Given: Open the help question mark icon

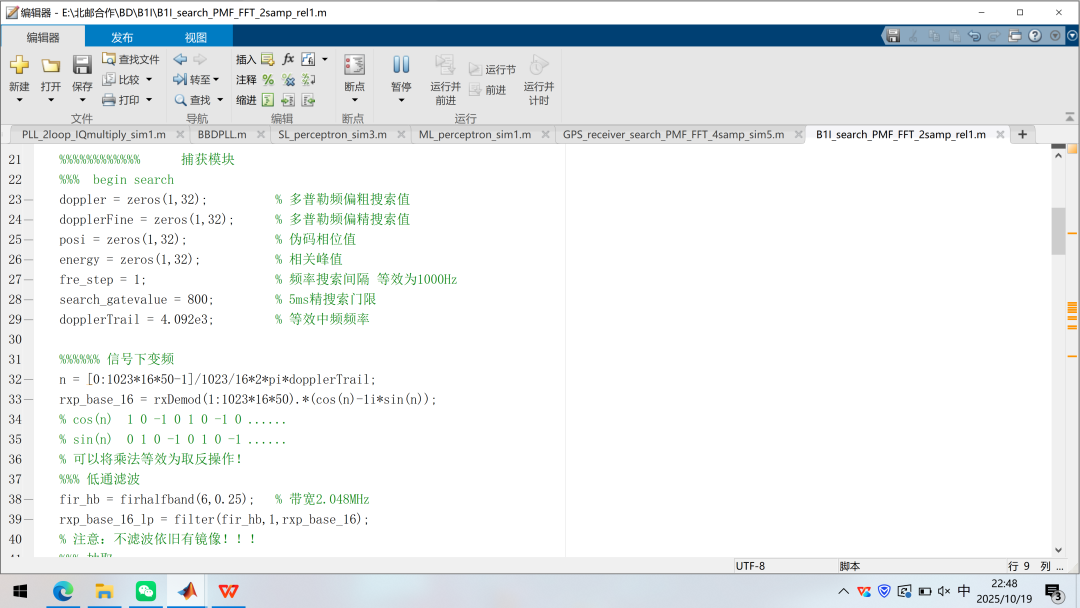Looking at the screenshot, I should [x=1035, y=36].
